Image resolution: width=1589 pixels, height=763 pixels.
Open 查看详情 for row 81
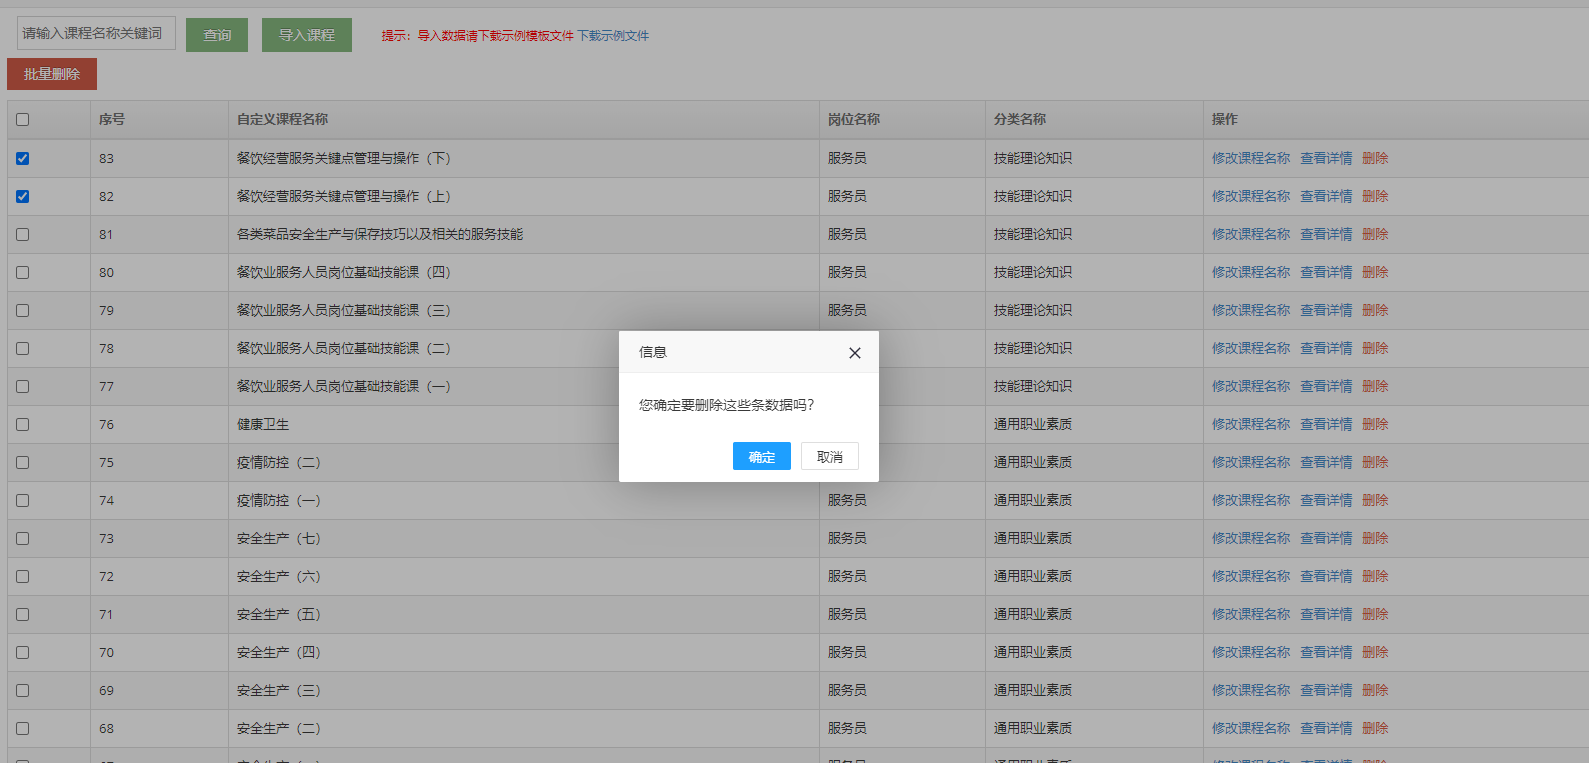(x=1325, y=234)
